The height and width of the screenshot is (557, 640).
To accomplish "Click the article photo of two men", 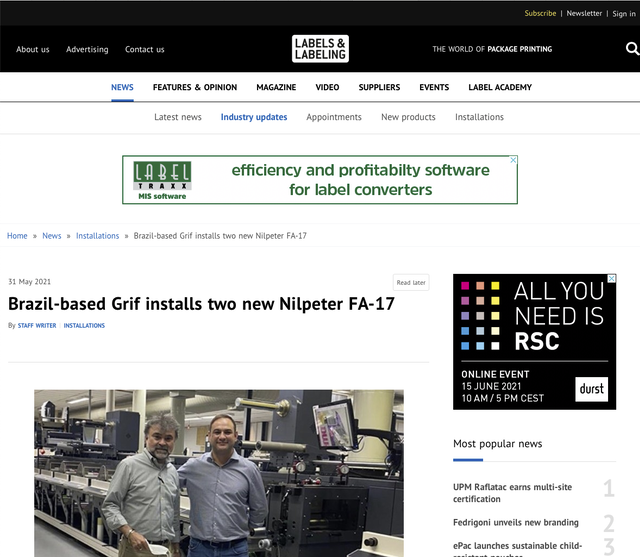I will click(219, 473).
